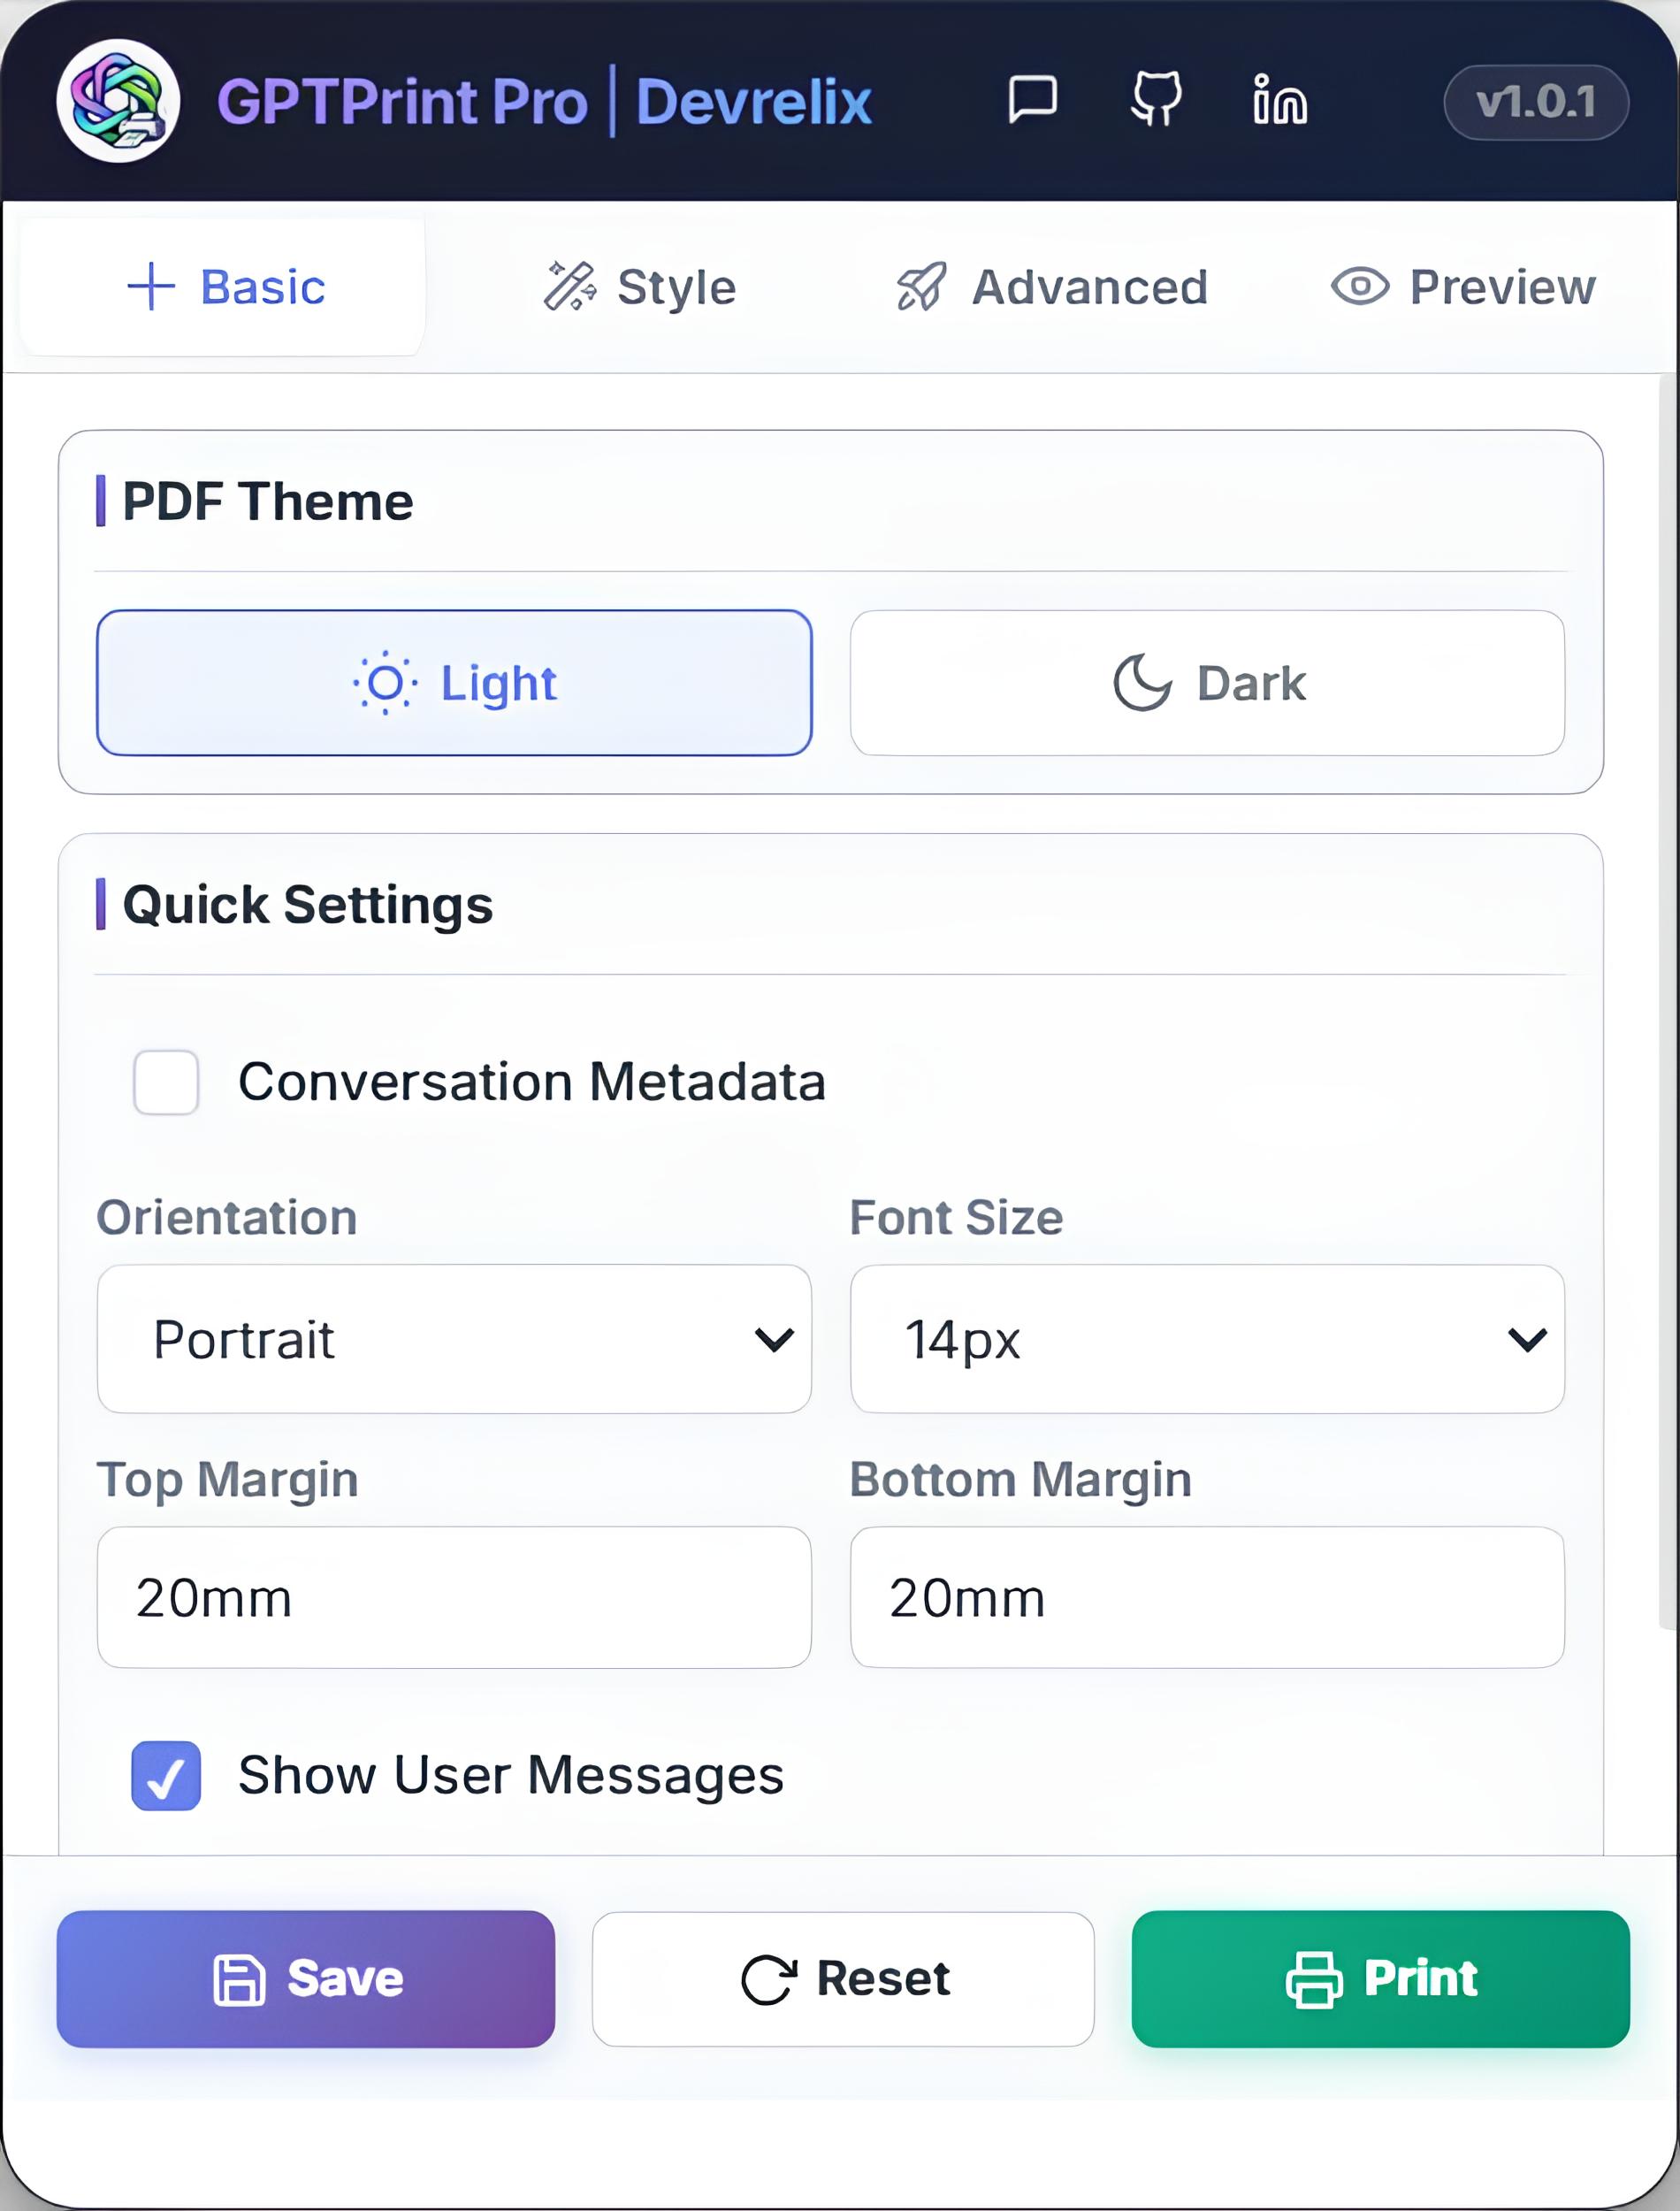The height and width of the screenshot is (2211, 1680).
Task: Click the Preview tab
Action: pyautogui.click(x=1463, y=287)
